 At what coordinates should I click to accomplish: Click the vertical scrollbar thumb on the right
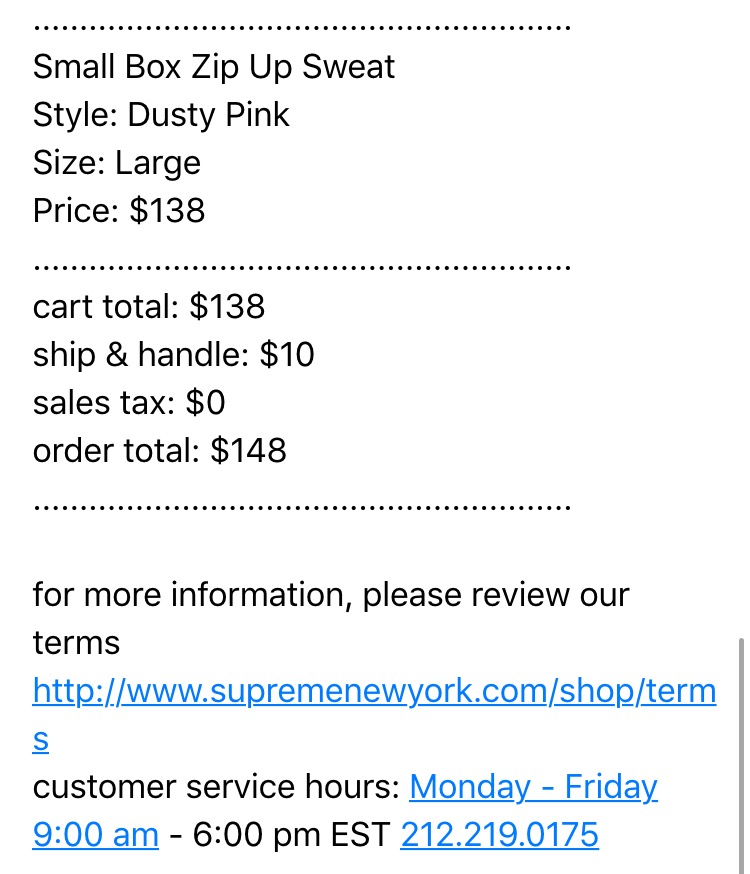741,755
